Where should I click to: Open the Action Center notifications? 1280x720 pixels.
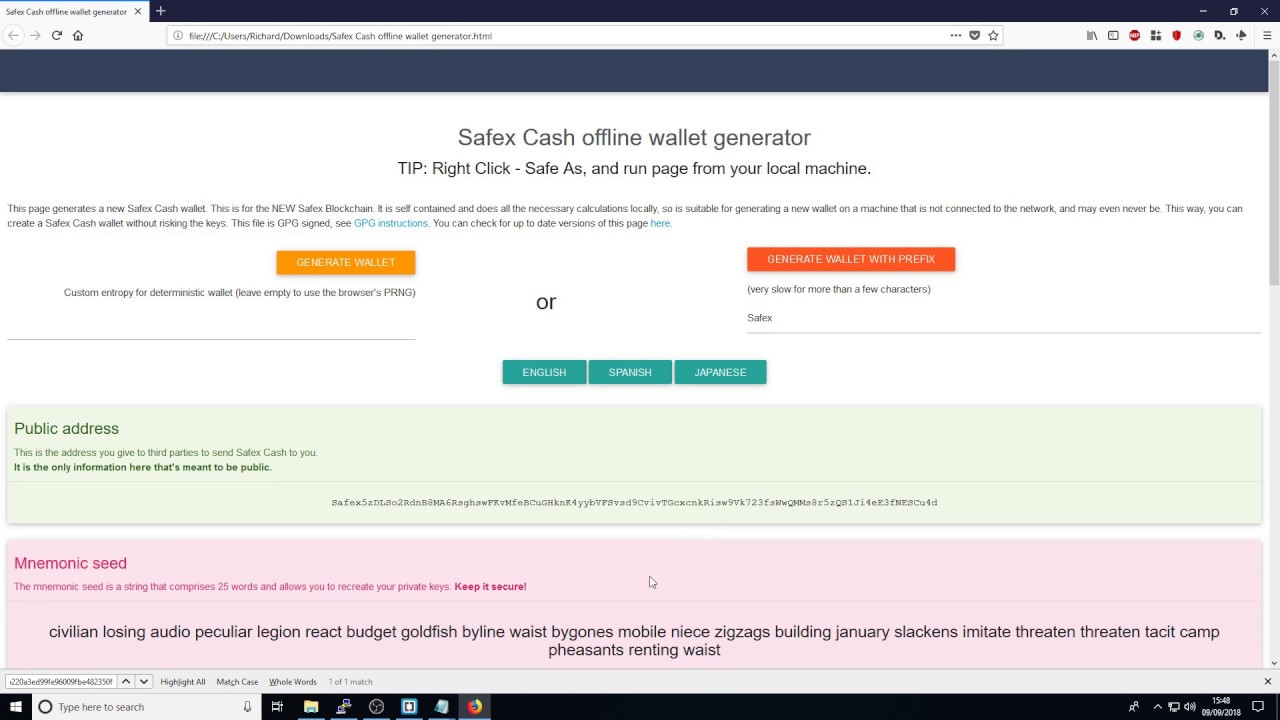click(1258, 707)
